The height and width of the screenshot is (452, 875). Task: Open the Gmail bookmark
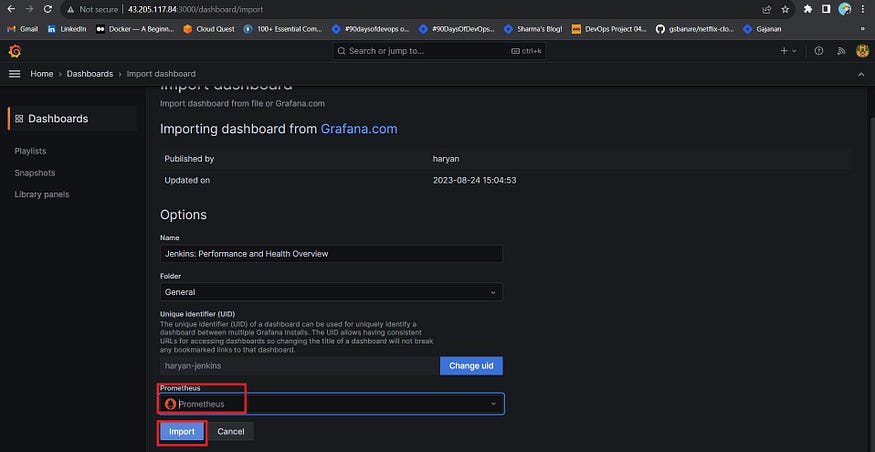pos(23,29)
